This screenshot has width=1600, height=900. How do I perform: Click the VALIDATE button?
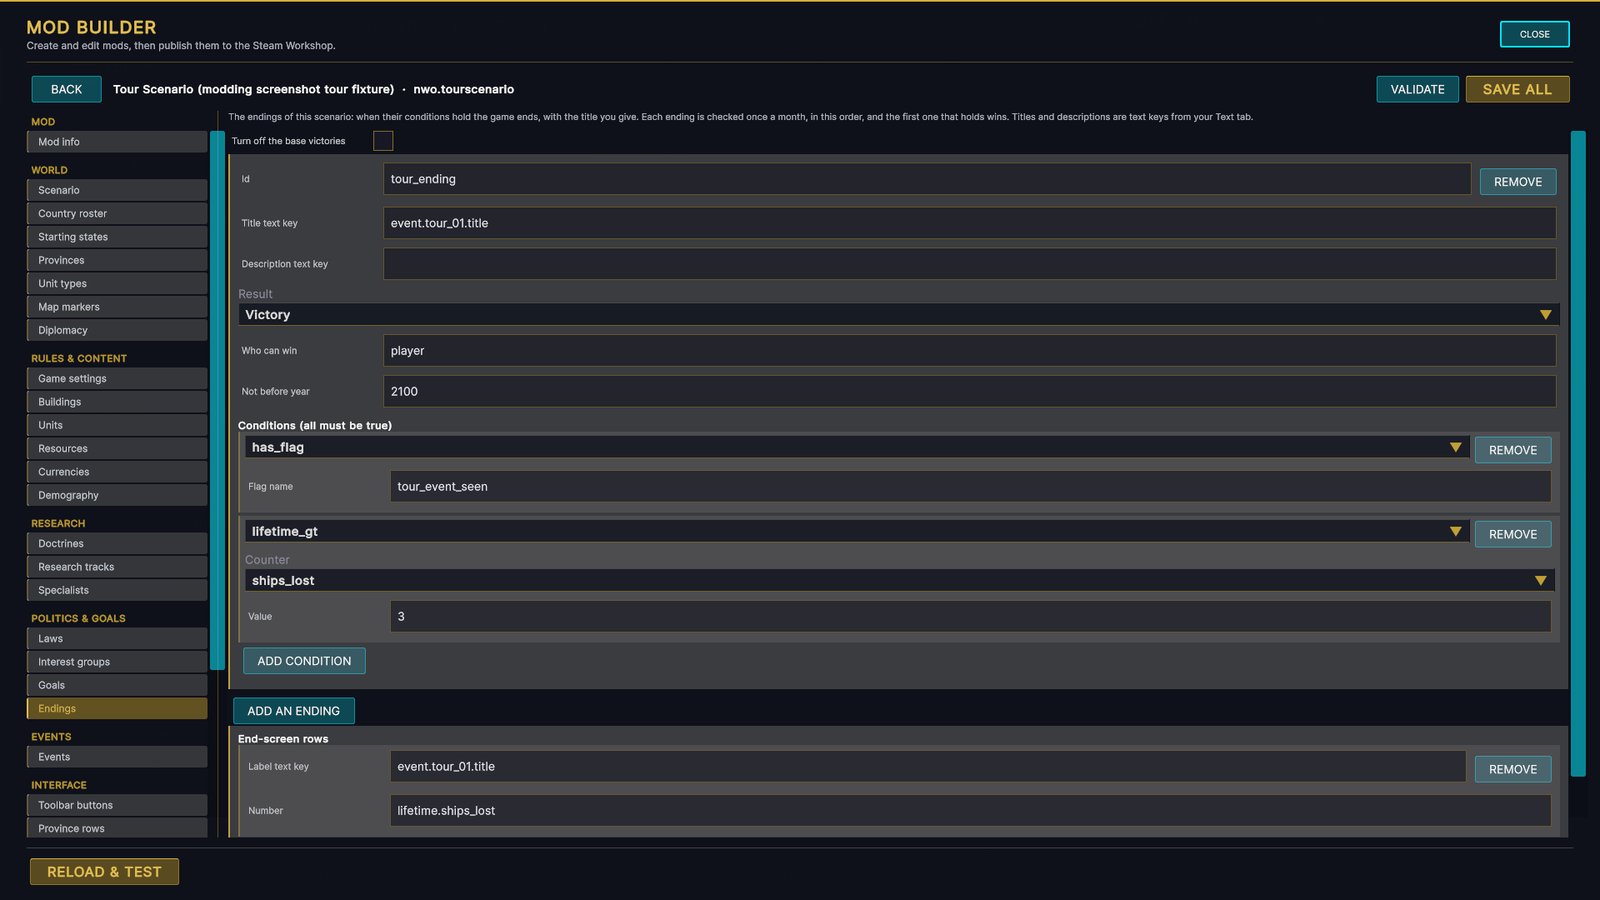1417,89
